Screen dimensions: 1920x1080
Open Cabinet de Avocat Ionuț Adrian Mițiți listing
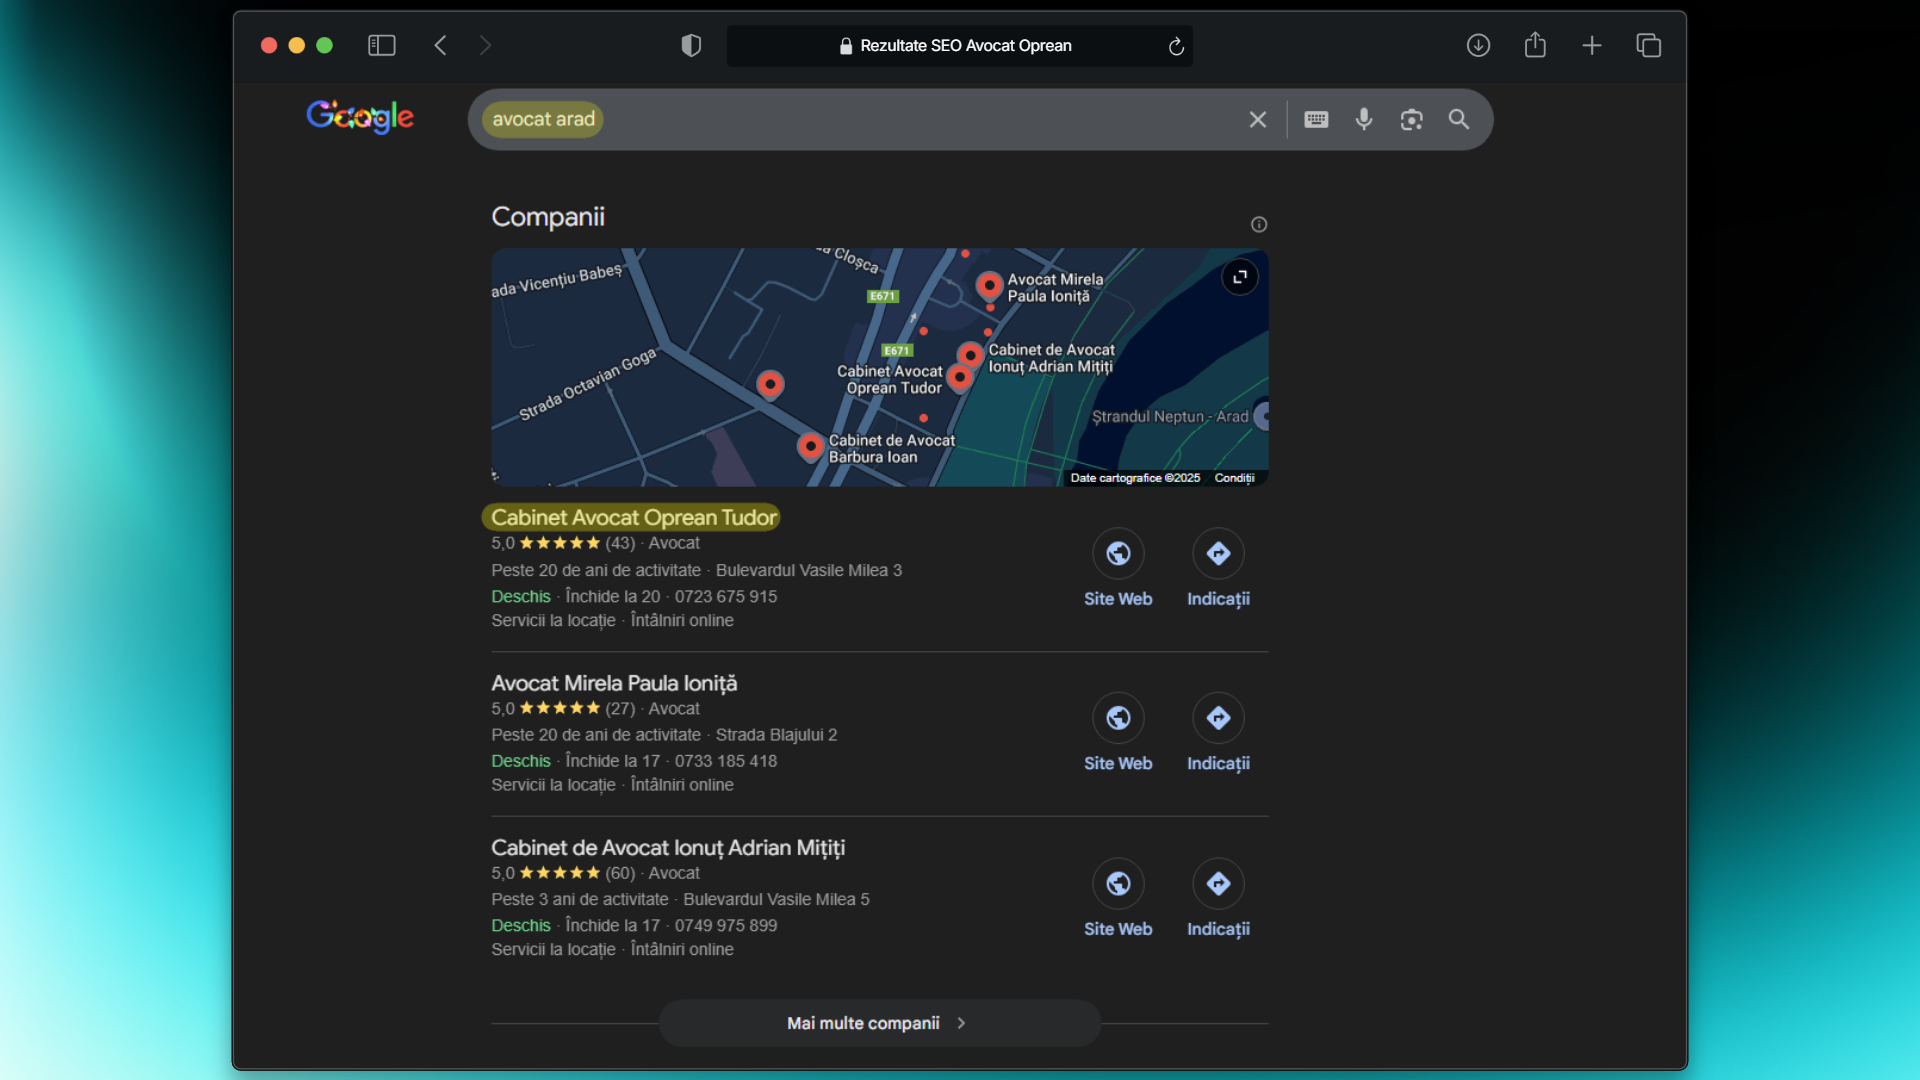(x=667, y=848)
